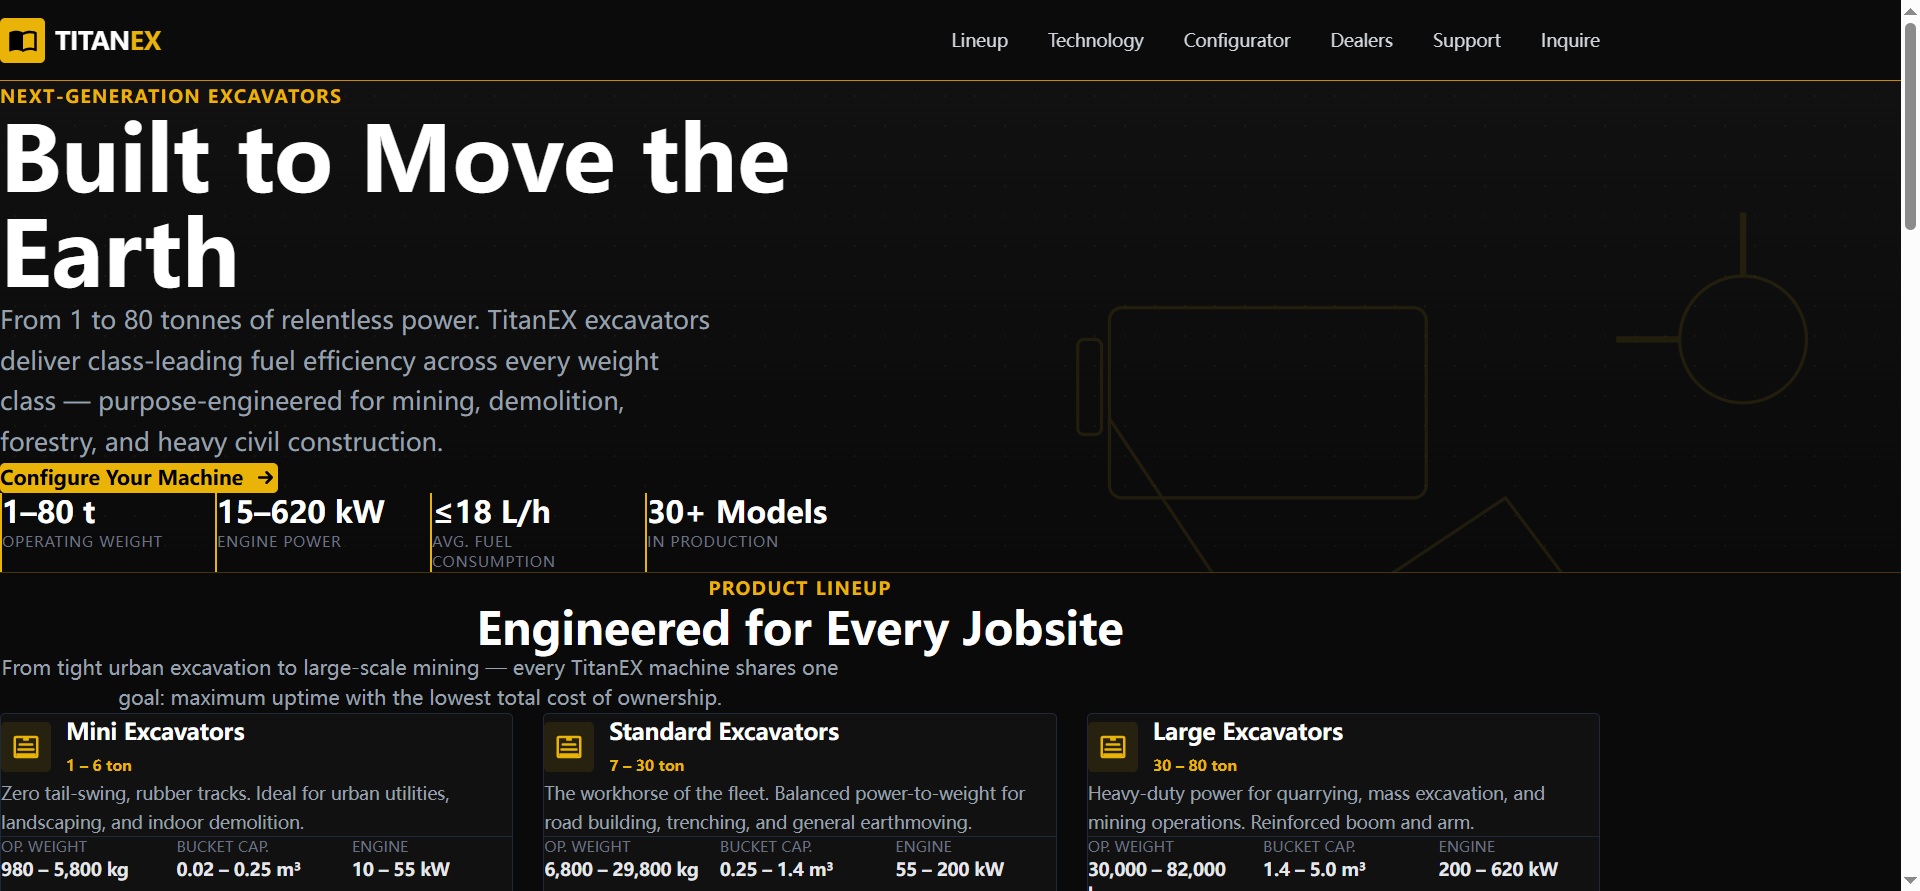Click Inquire in the navigation bar
The height and width of the screenshot is (891, 1920).
[1570, 40]
